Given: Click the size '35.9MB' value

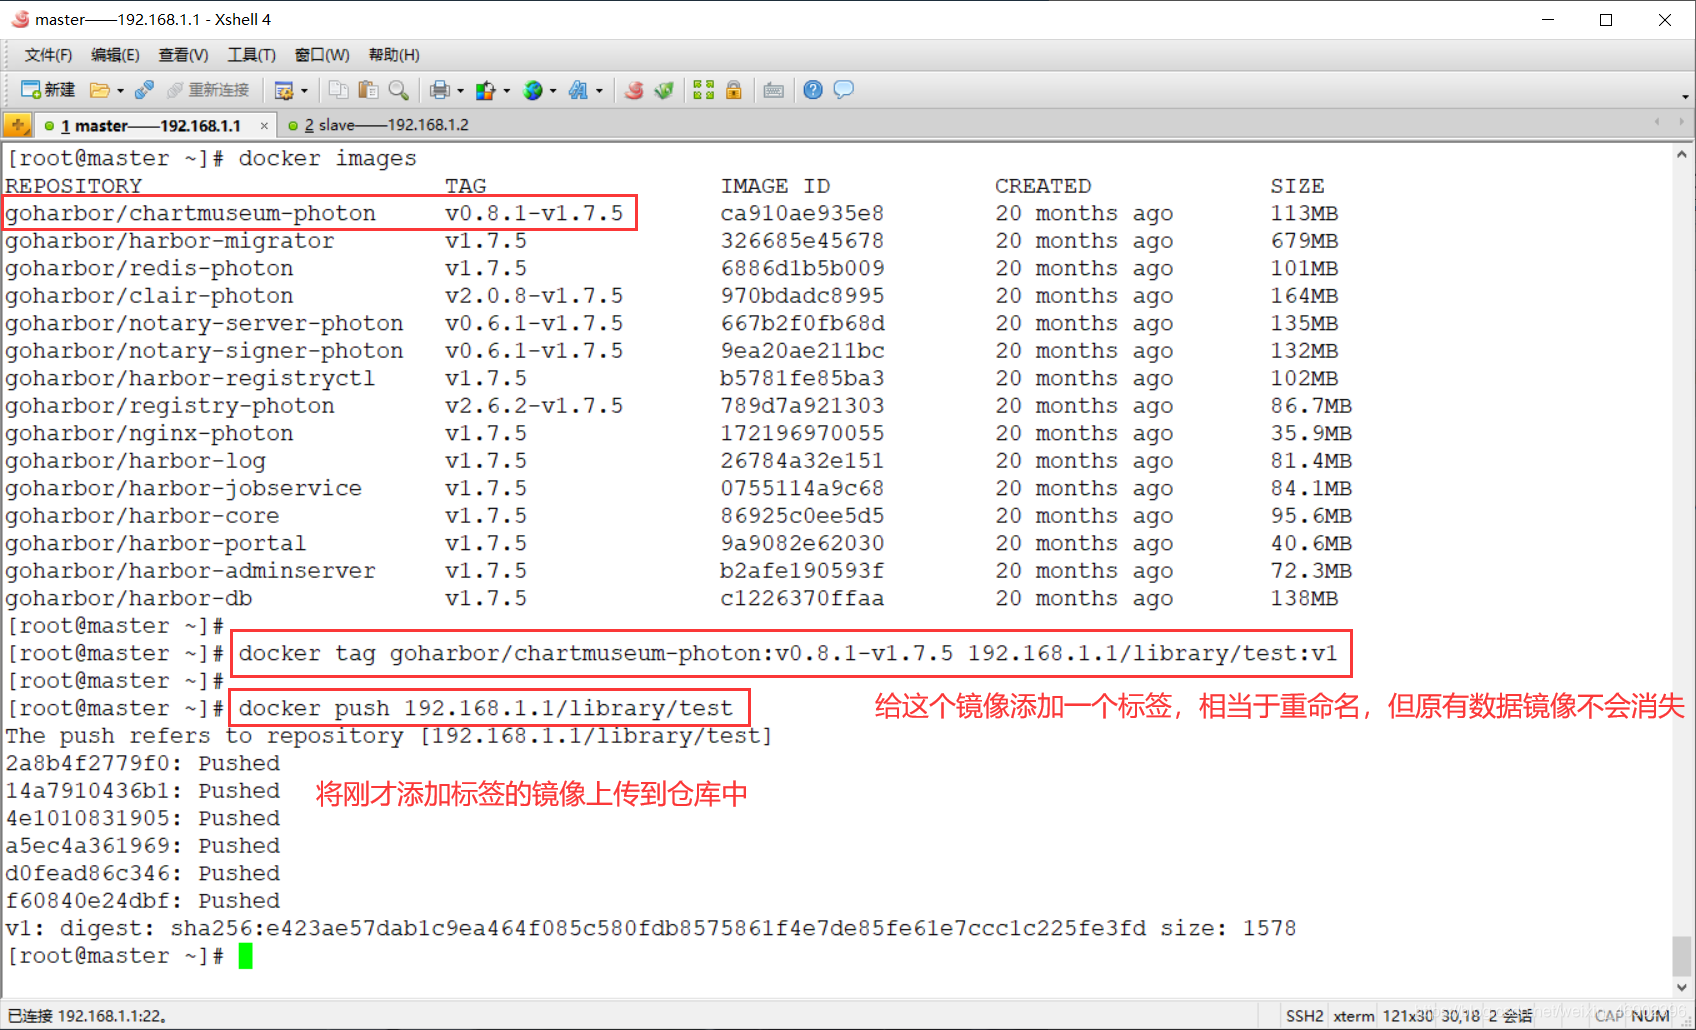Looking at the screenshot, I should pos(1311,434).
